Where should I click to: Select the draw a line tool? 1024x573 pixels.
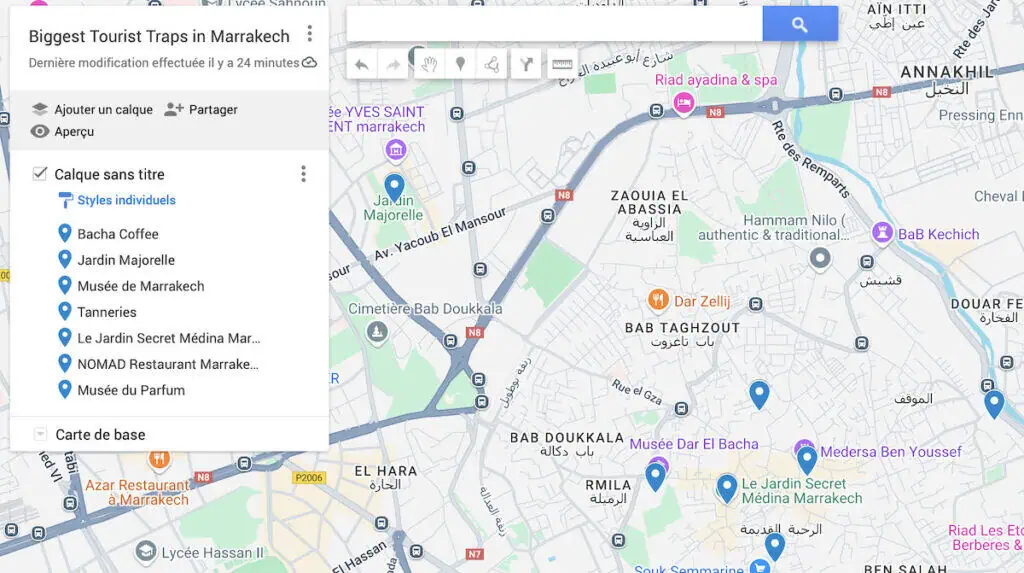tap(492, 64)
